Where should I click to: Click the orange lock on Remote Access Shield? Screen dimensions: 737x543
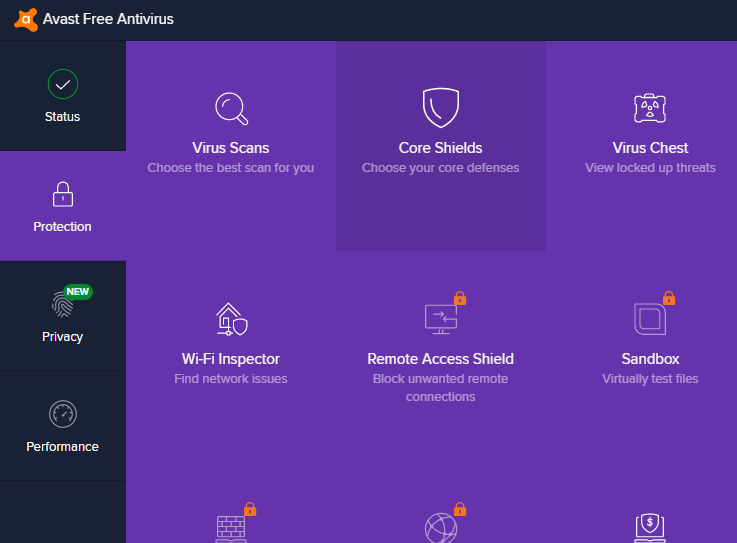click(460, 298)
